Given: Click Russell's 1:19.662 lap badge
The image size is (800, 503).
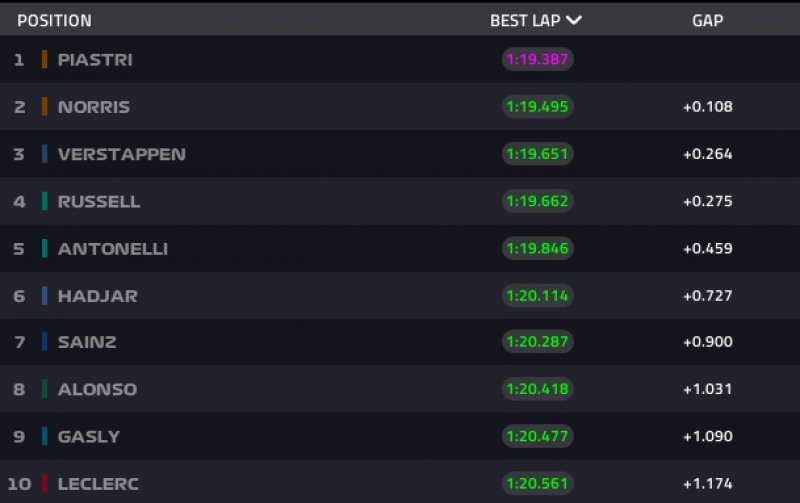Looking at the screenshot, I should click(537, 201).
